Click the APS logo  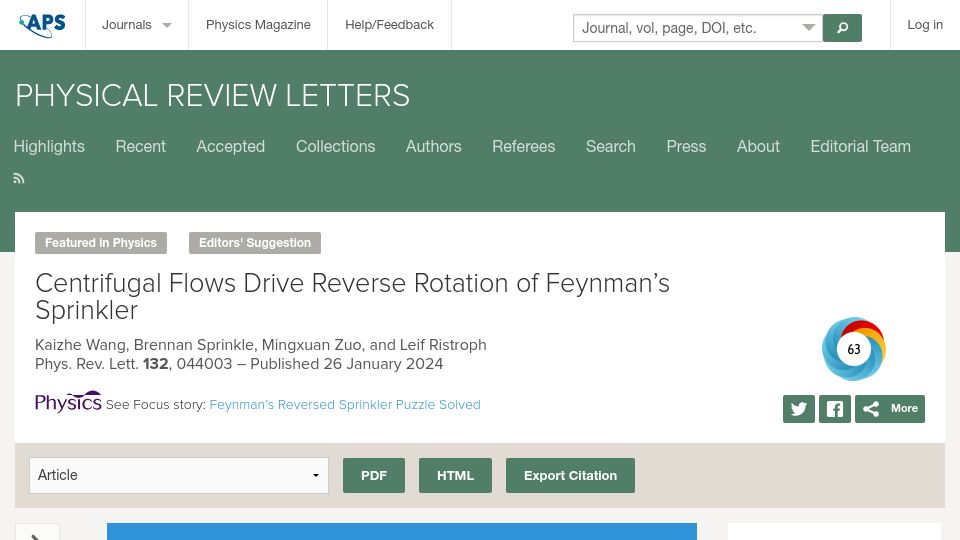point(42,24)
